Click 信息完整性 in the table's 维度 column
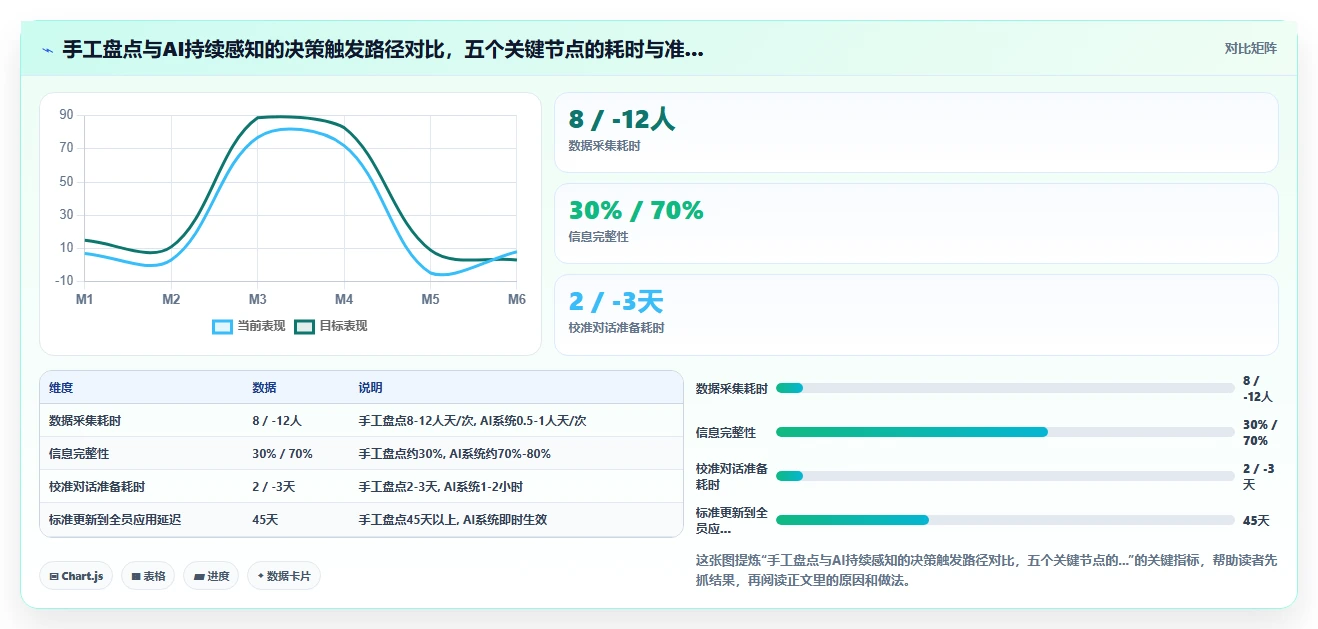Image resolution: width=1318 pixels, height=629 pixels. (79, 454)
